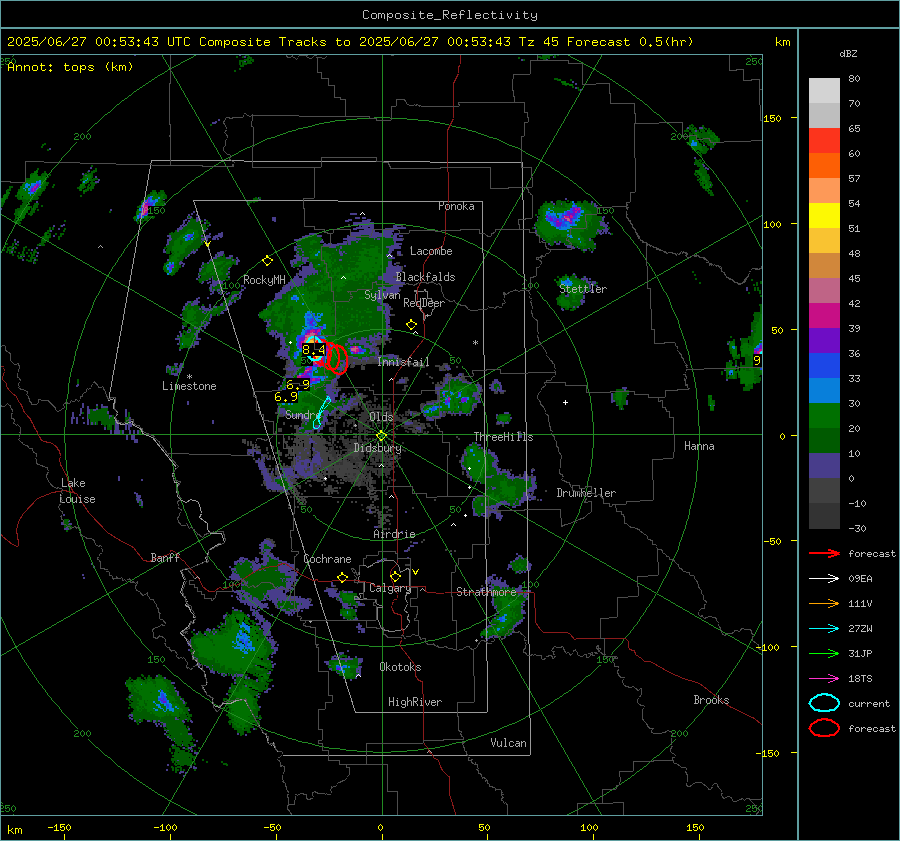
Task: Click the Blackfalds city label
Action: [x=425, y=277]
